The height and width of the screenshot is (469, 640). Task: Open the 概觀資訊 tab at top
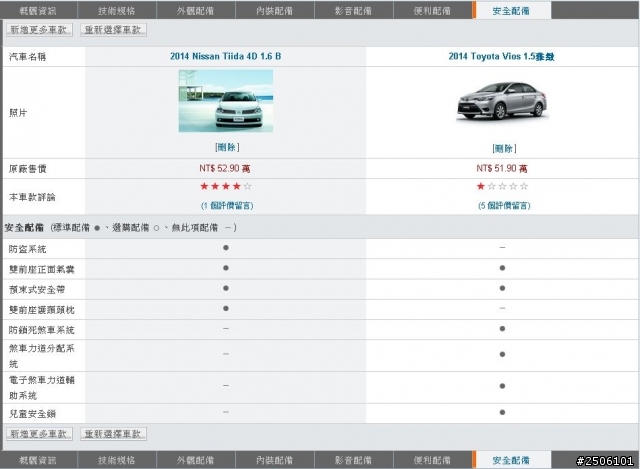point(38,10)
